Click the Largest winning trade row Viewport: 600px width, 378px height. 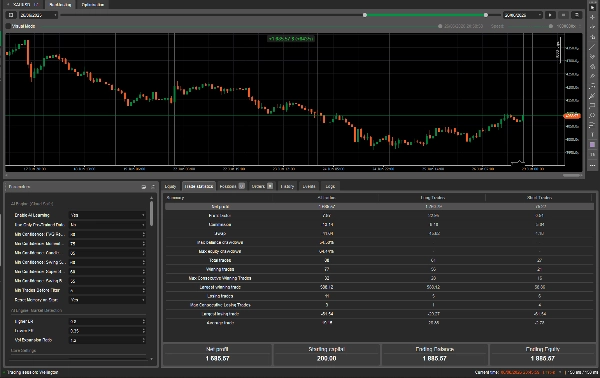pos(379,287)
